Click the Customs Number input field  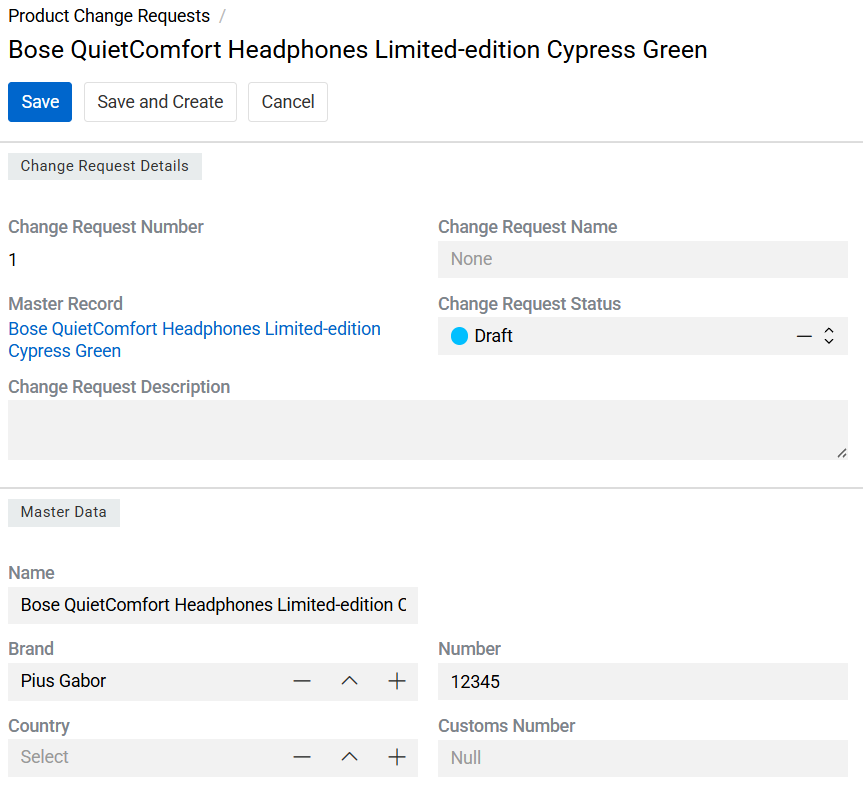click(642, 758)
